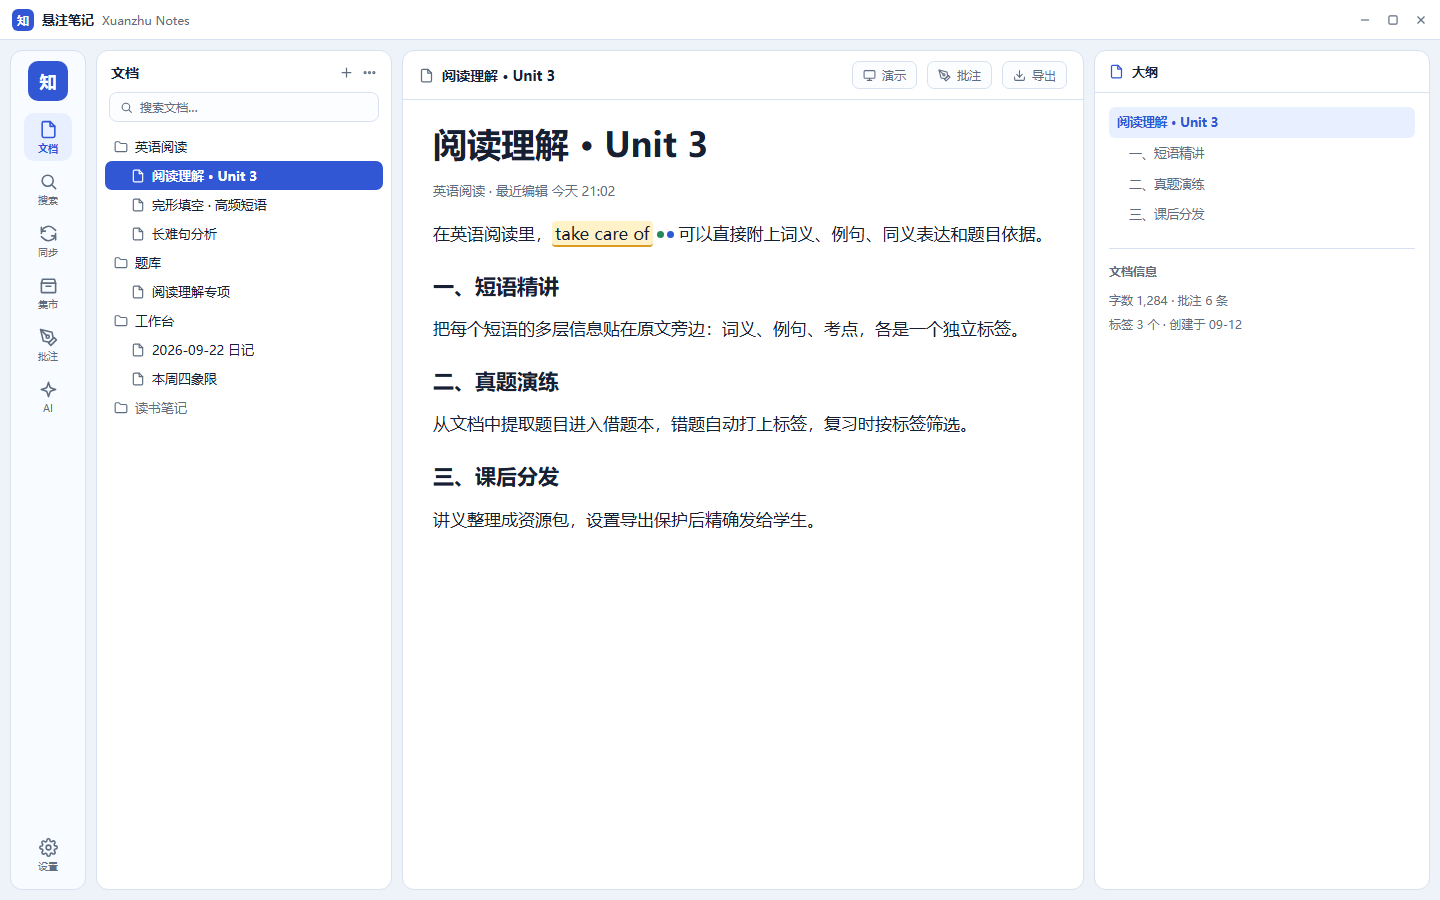Click the annotation dots after take care of
Screen dimensions: 1440x900
pyautogui.click(x=665, y=235)
